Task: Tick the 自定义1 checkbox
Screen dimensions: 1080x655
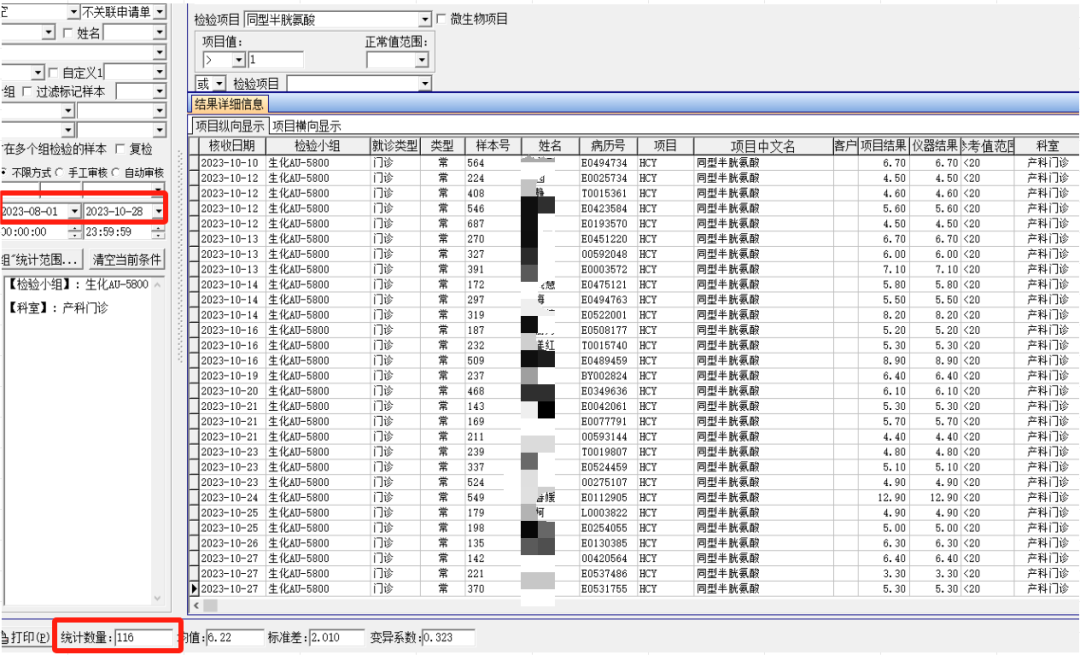Action: point(53,72)
